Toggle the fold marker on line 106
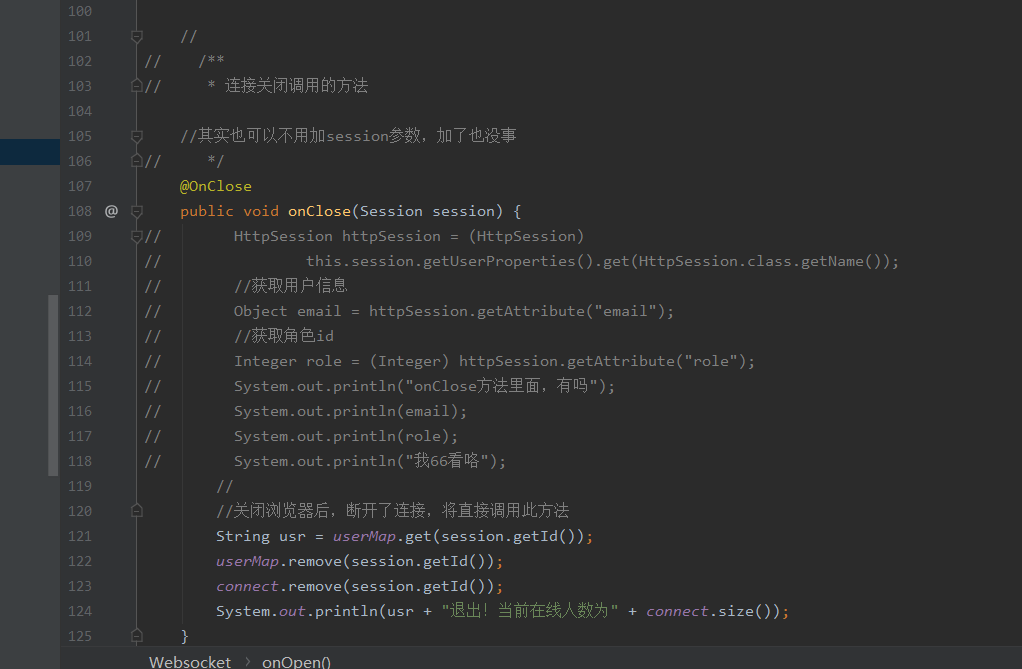Viewport: 1022px width, 669px height. pyautogui.click(x=137, y=161)
